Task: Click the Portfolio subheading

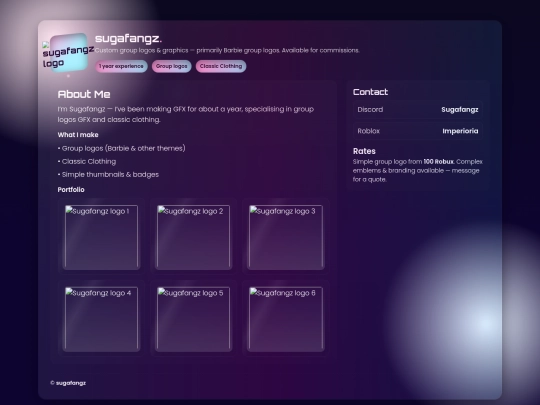Action: [71, 189]
